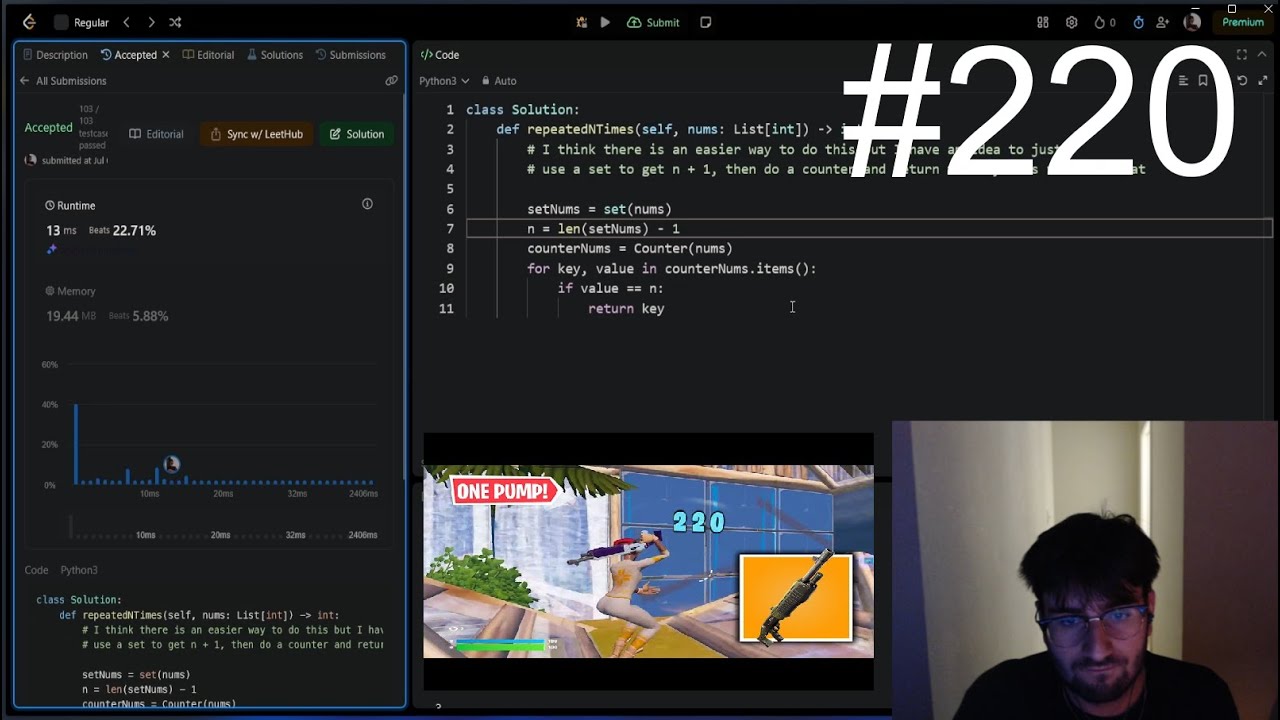Viewport: 1280px width, 720px height.
Task: Go back with All Submissions arrow
Action: [24, 81]
